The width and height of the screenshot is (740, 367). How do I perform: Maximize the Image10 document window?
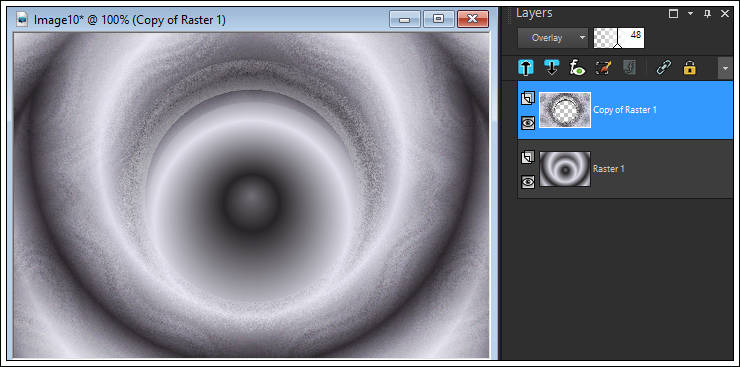click(x=439, y=19)
